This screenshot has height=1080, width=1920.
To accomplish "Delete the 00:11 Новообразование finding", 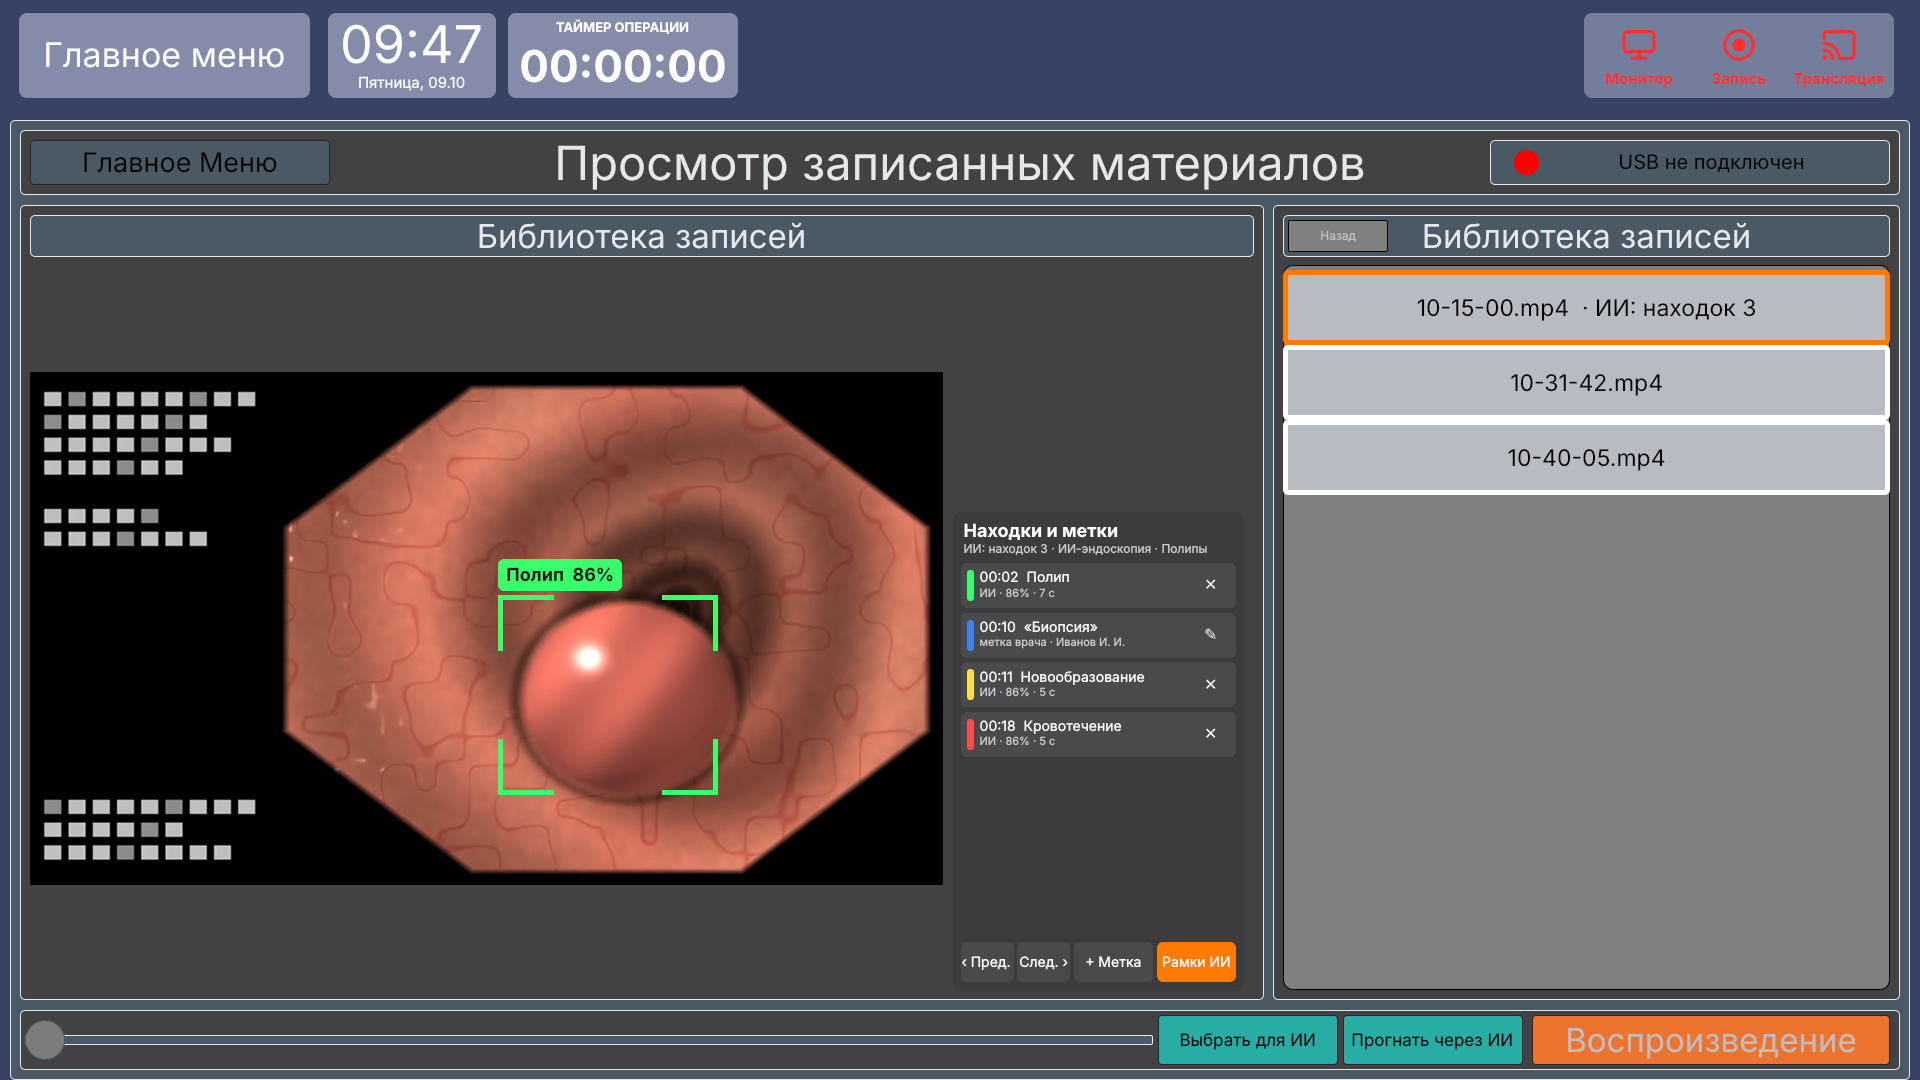I will coord(1210,685).
